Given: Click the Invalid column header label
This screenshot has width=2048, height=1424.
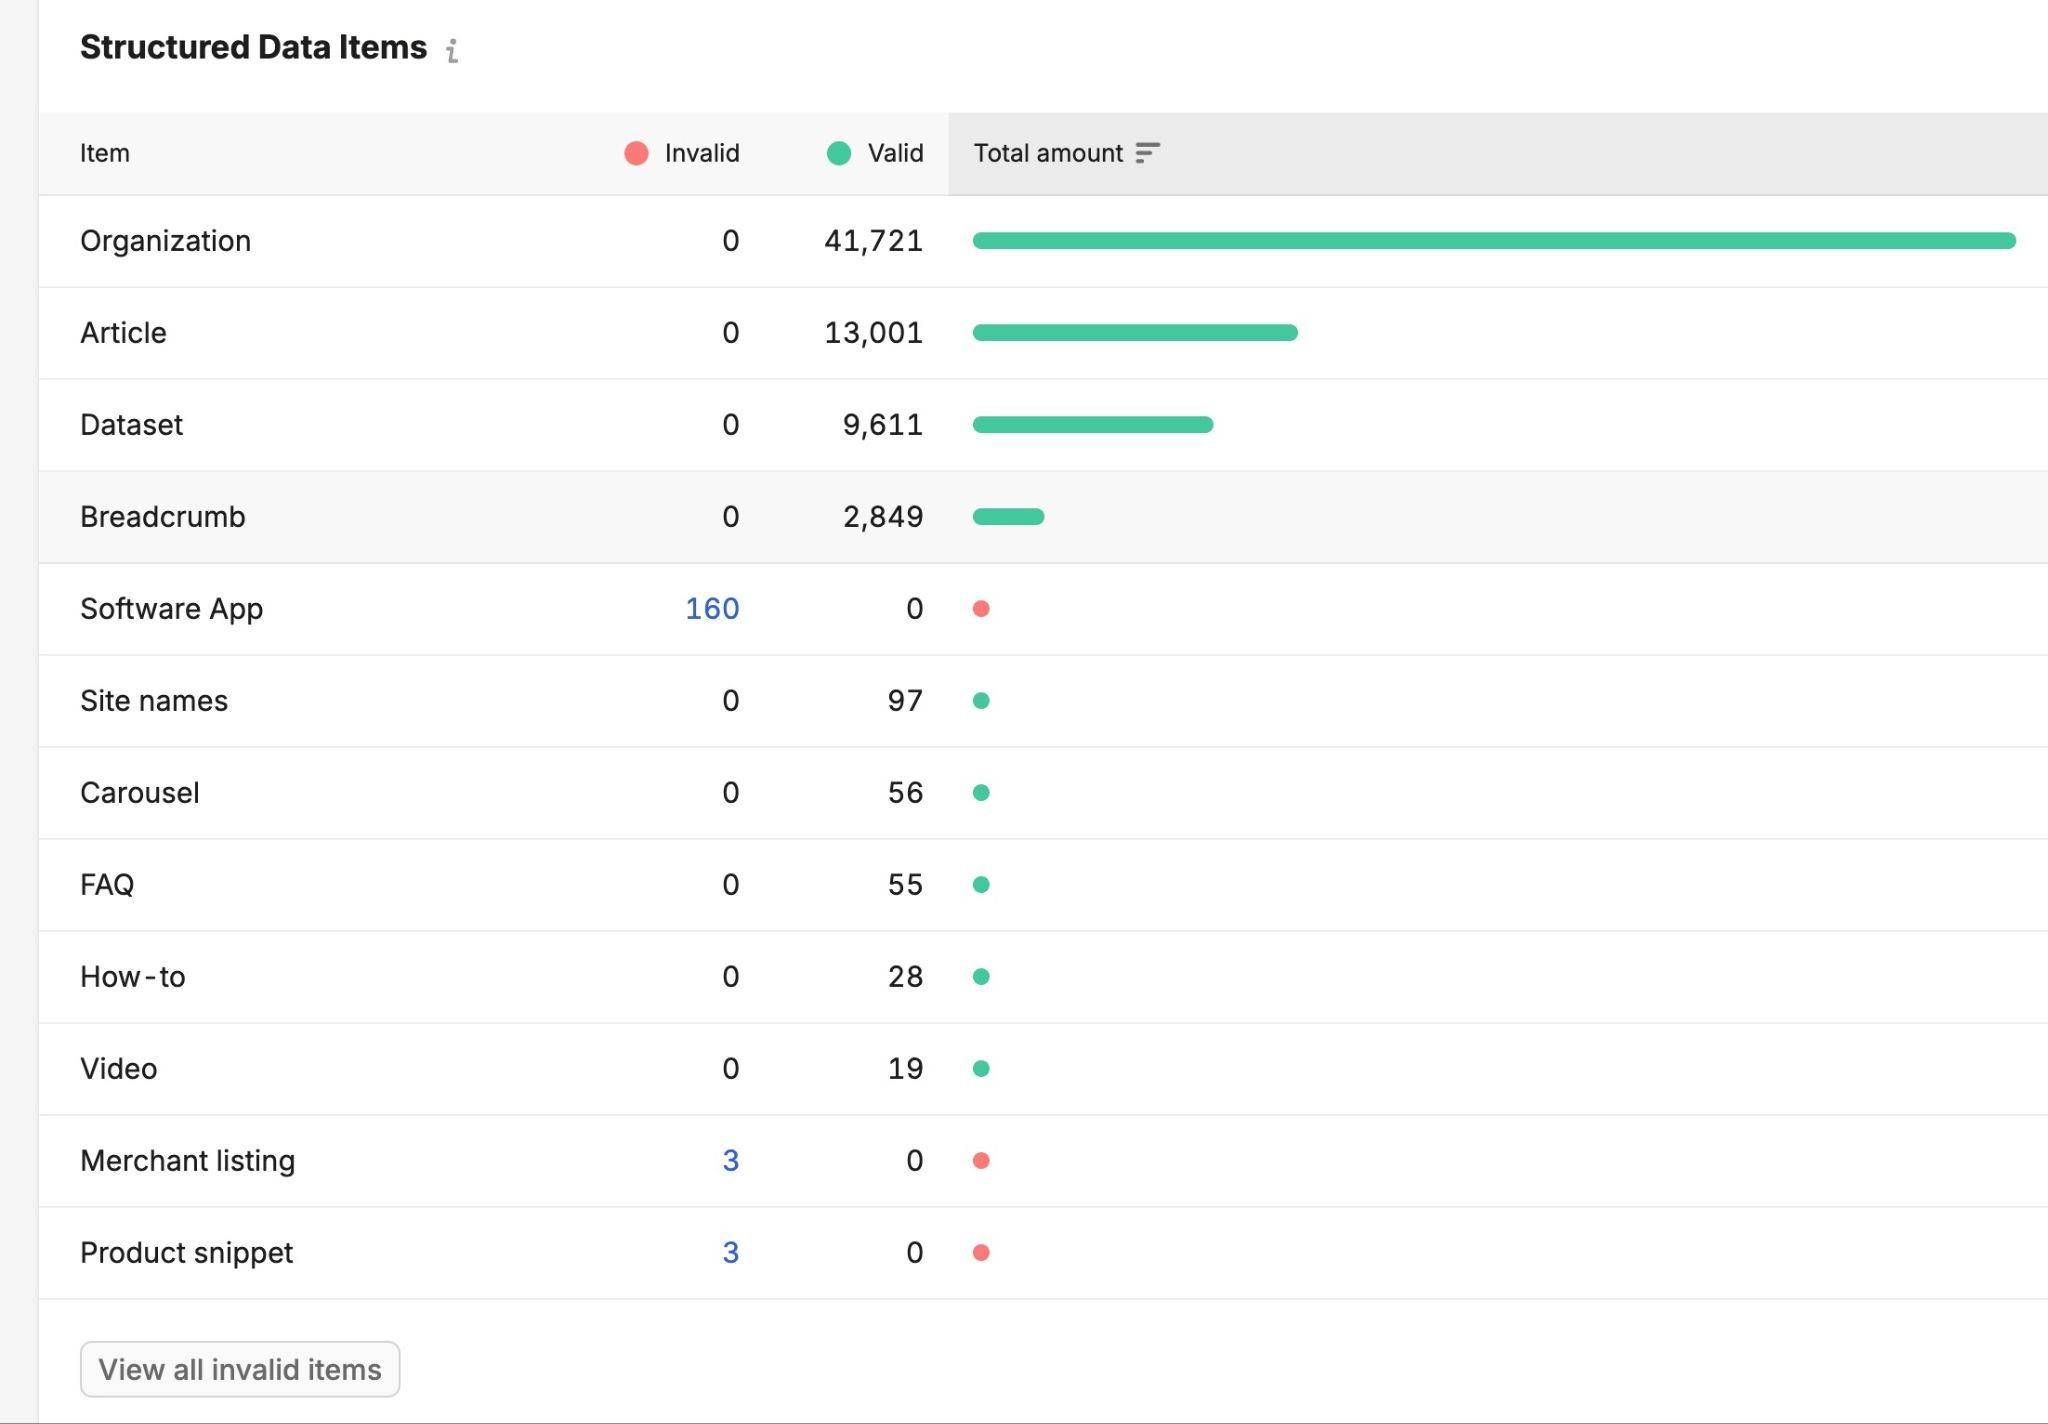Looking at the screenshot, I should click(702, 153).
